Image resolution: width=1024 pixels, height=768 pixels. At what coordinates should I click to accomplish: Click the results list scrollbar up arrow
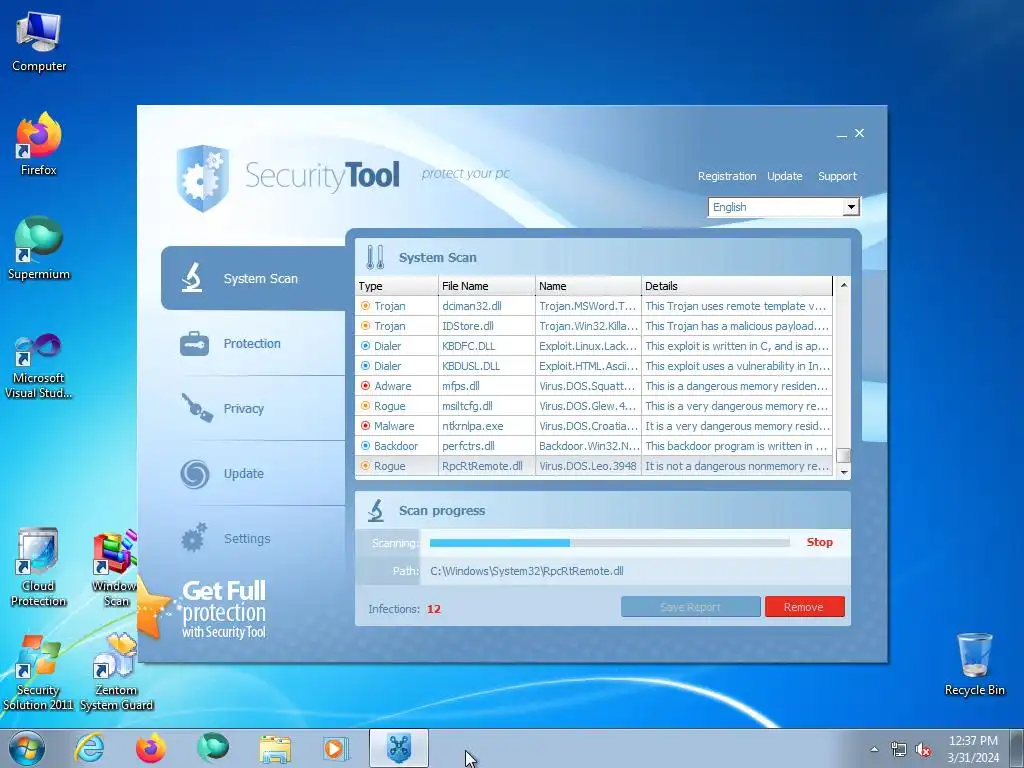[844, 285]
